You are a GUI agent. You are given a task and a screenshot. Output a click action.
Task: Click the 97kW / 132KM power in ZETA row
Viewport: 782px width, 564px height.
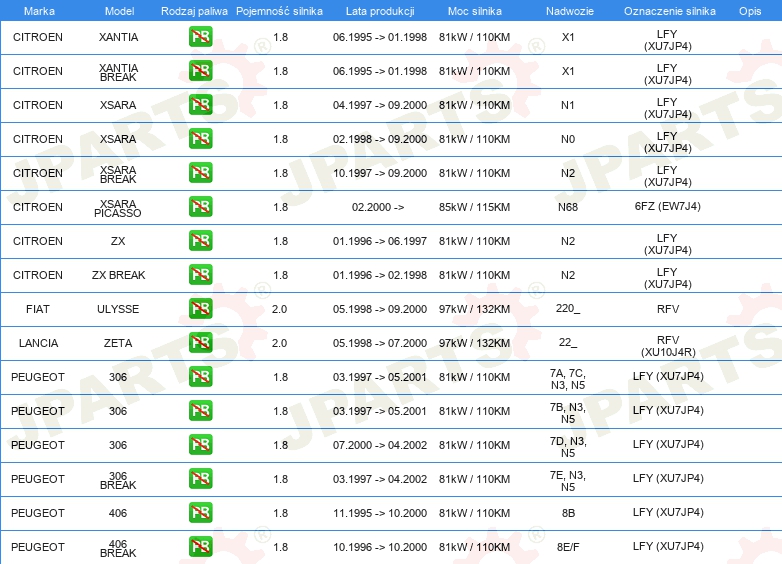pyautogui.click(x=474, y=343)
